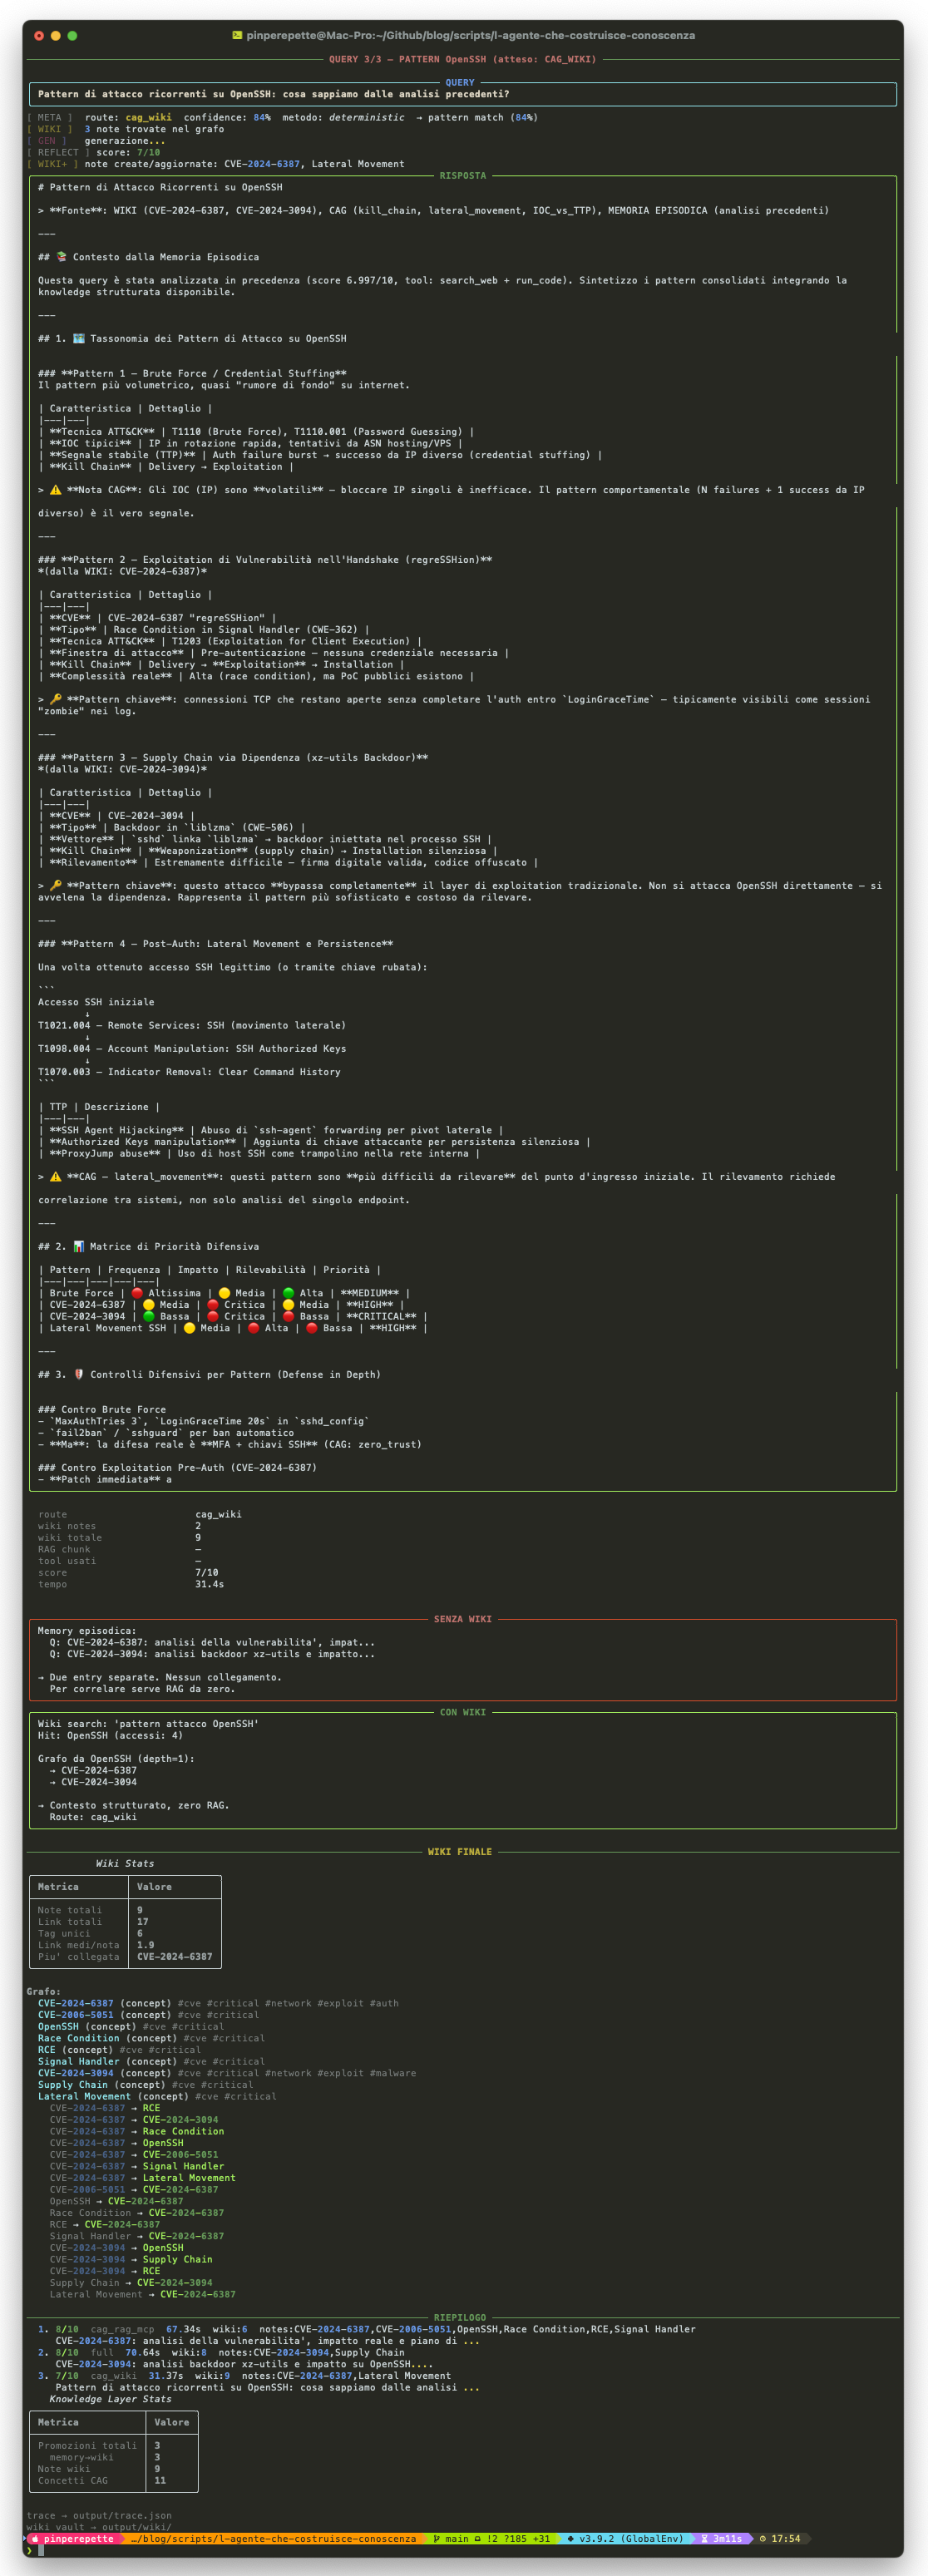
Task: Select the query line Pattern di attacco ricorrenti su OpenSSH
Action: click(x=273, y=94)
